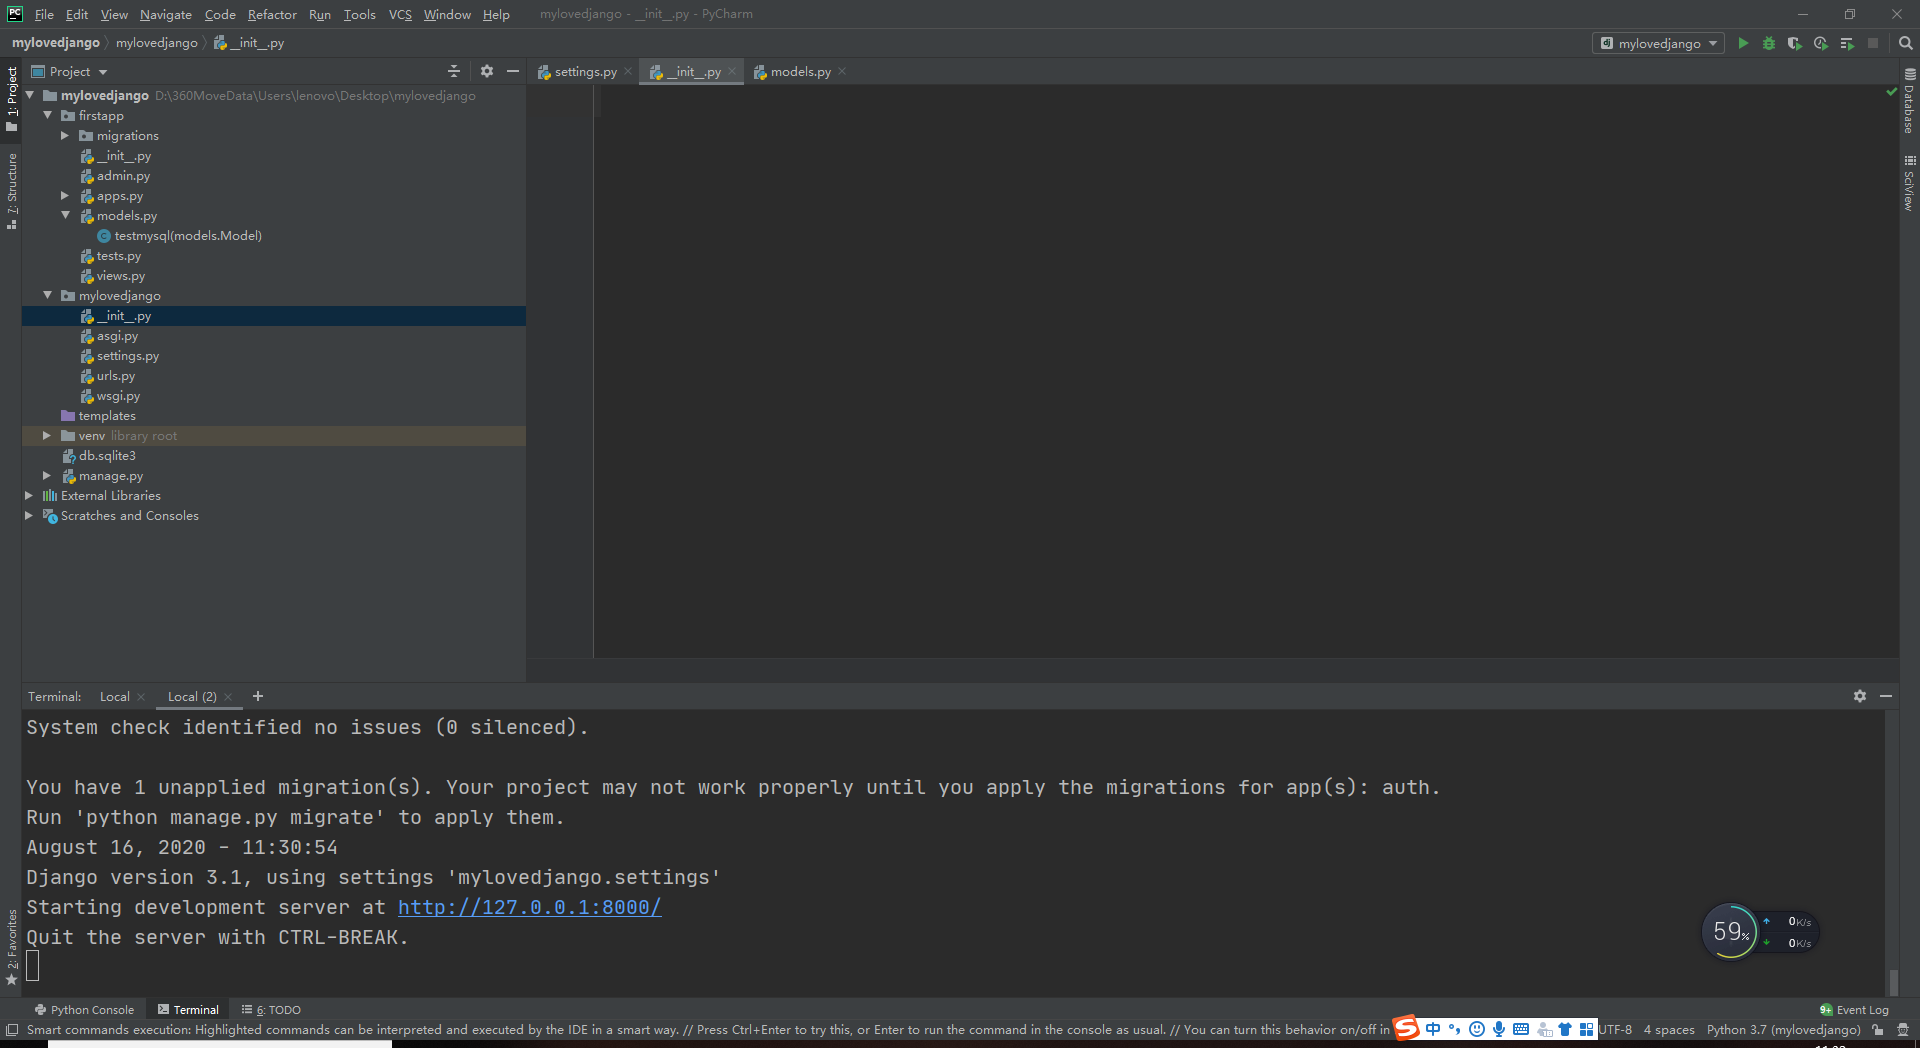Start debugging with the Debug icon
1920x1048 pixels.
click(x=1768, y=43)
